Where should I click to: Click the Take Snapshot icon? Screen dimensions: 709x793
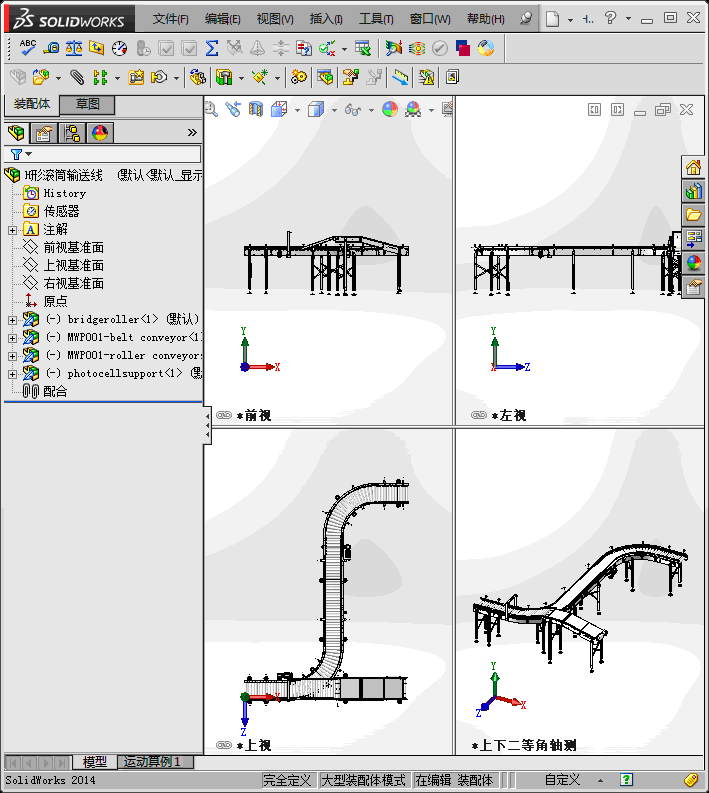click(452, 77)
